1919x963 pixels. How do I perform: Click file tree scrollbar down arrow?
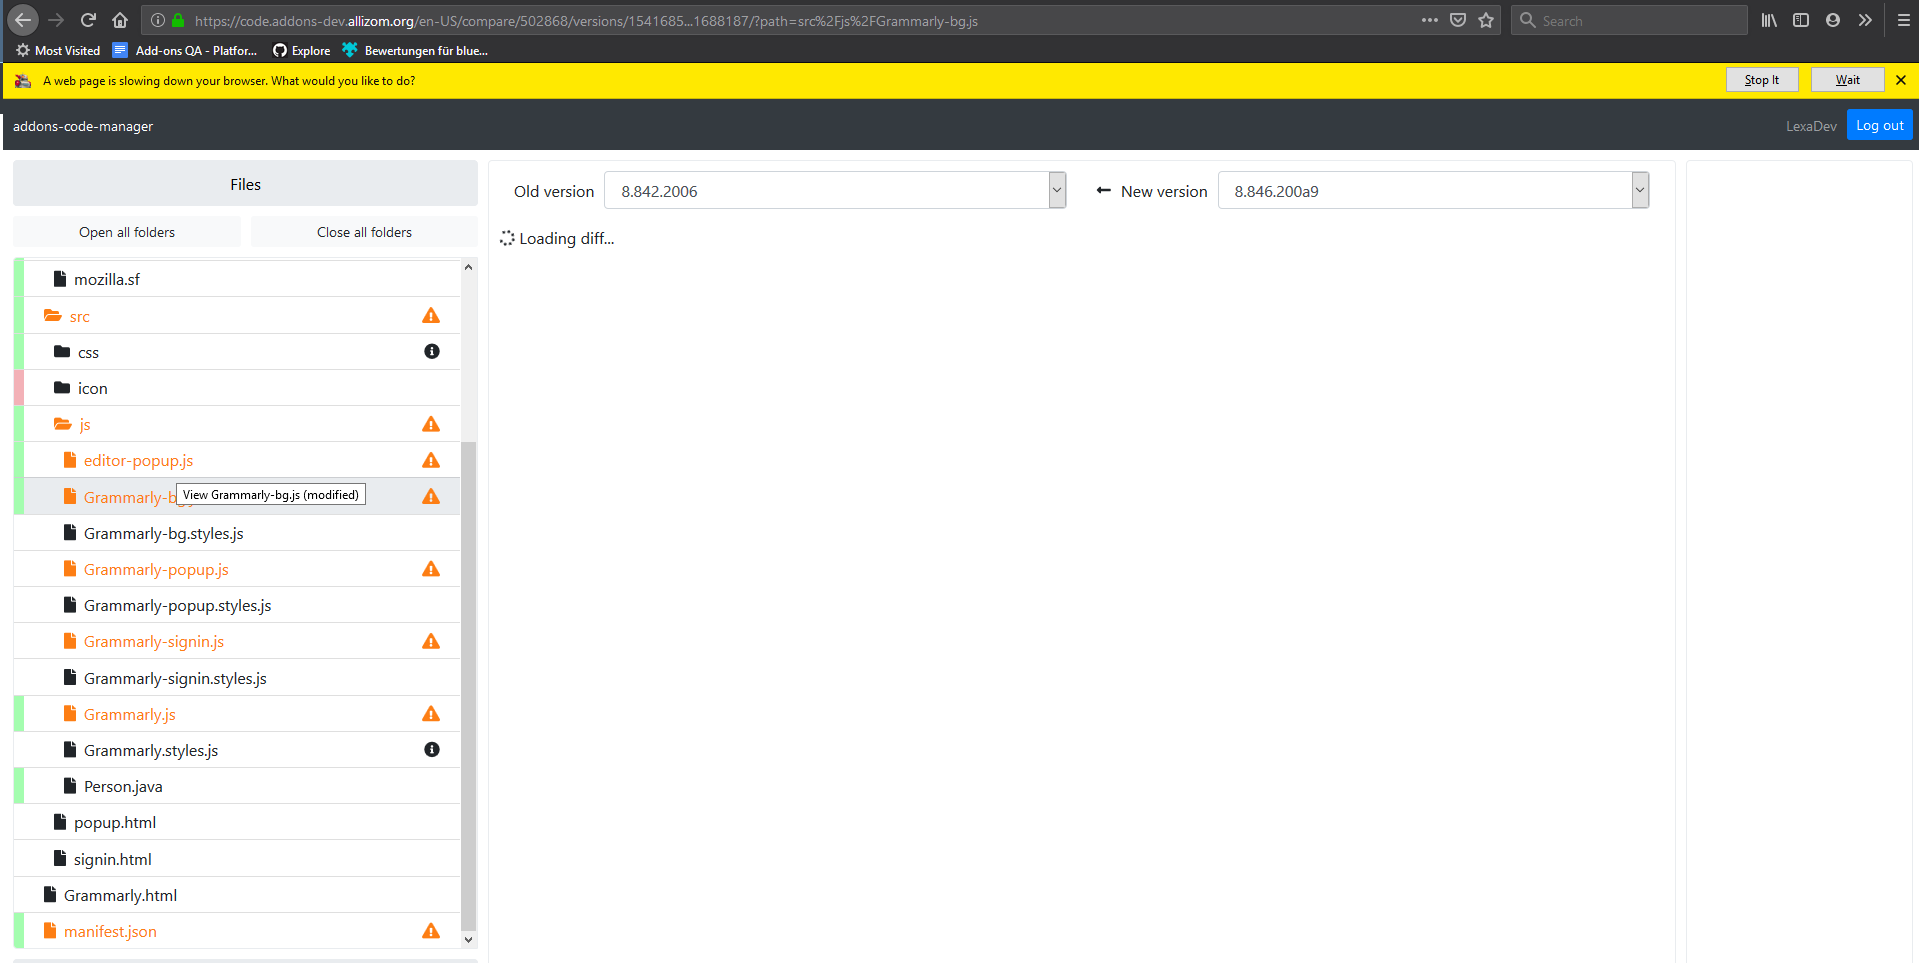coord(468,940)
